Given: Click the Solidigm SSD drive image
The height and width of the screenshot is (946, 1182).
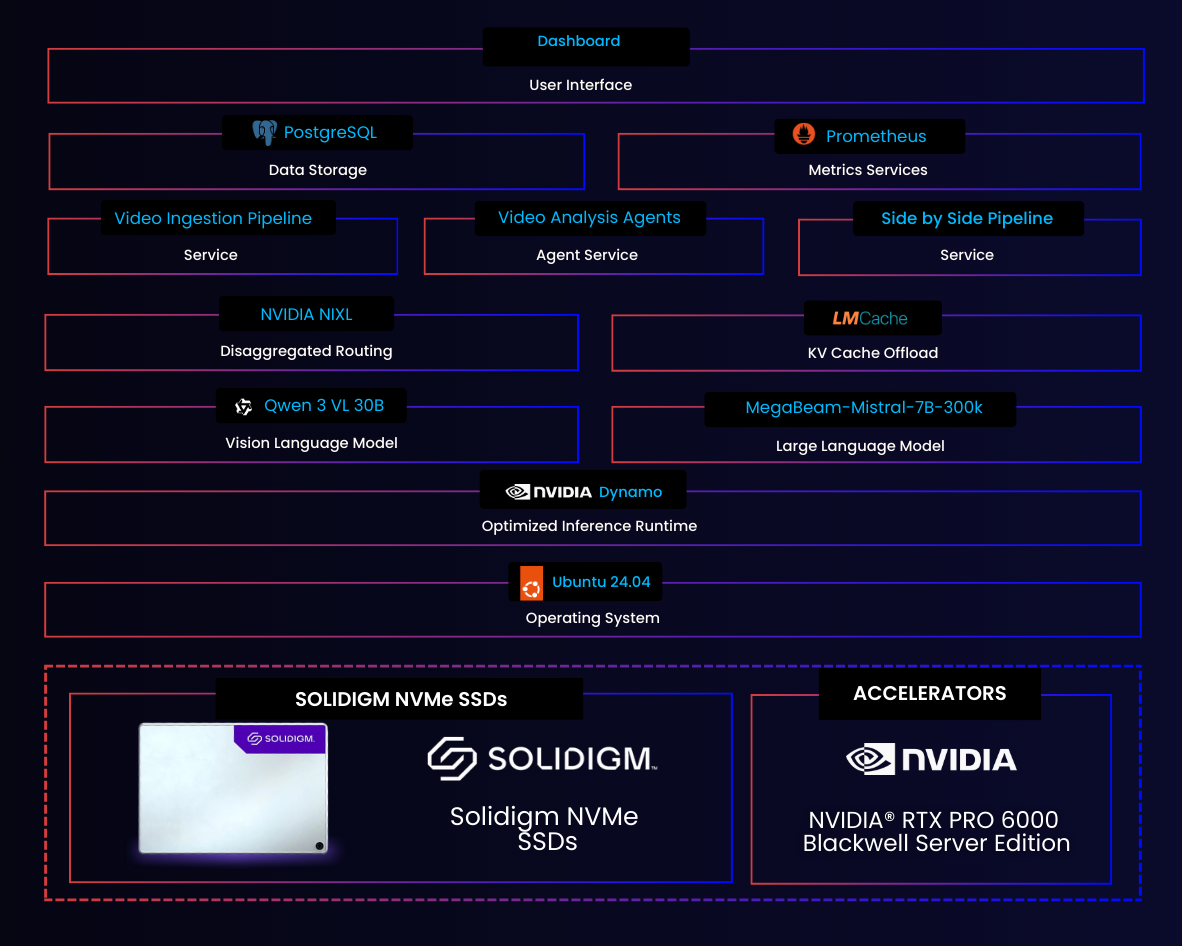Looking at the screenshot, I should (x=232, y=789).
